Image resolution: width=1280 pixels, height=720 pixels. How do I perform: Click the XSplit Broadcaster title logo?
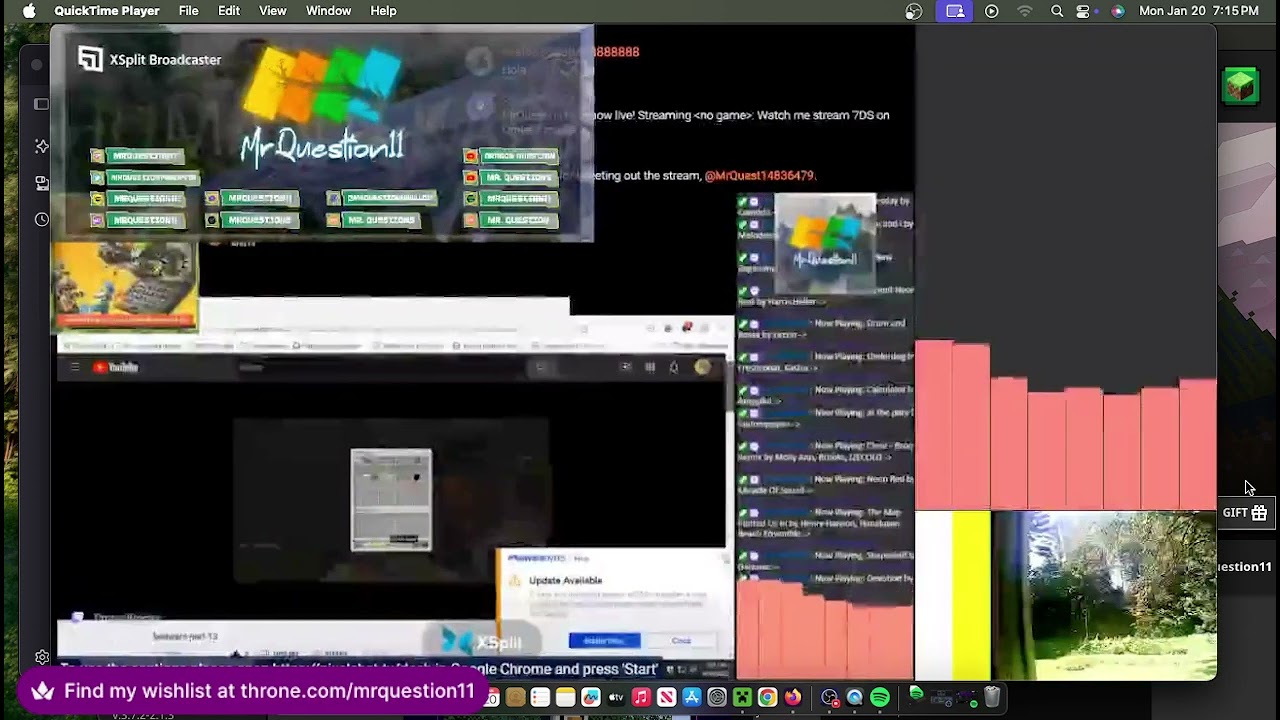[x=150, y=60]
